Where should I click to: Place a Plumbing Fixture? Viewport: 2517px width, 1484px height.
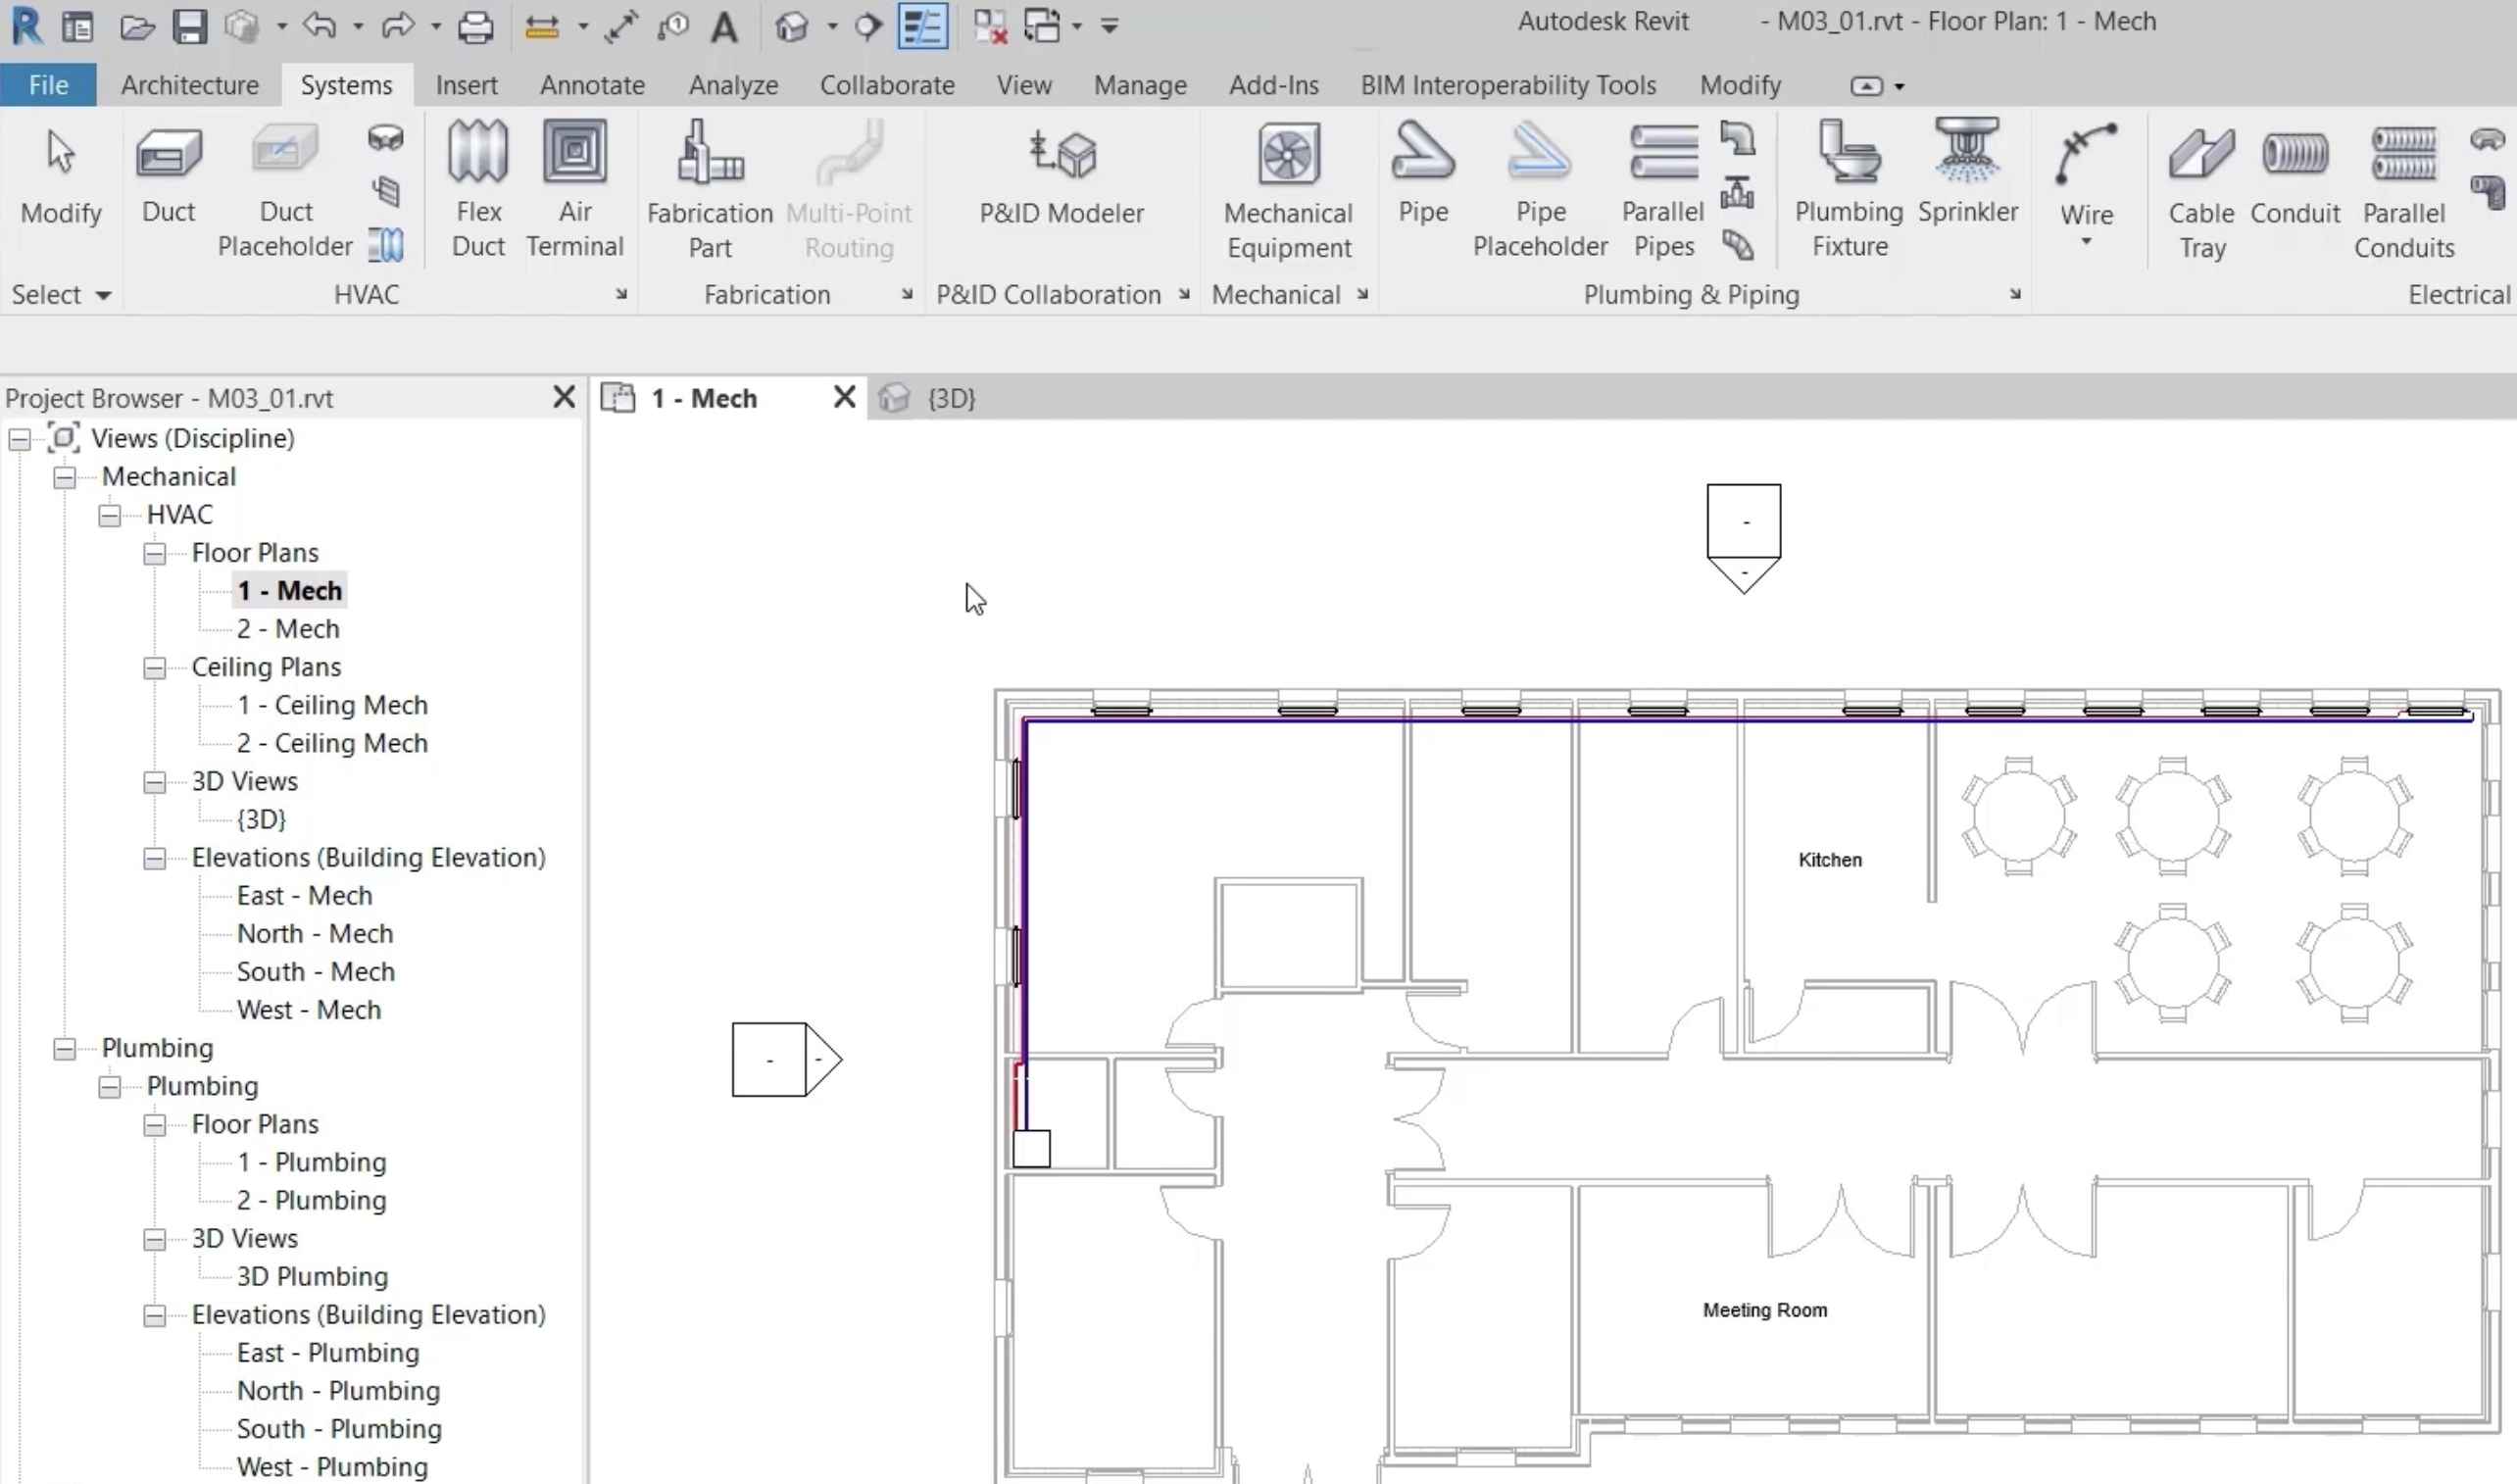(x=1849, y=190)
